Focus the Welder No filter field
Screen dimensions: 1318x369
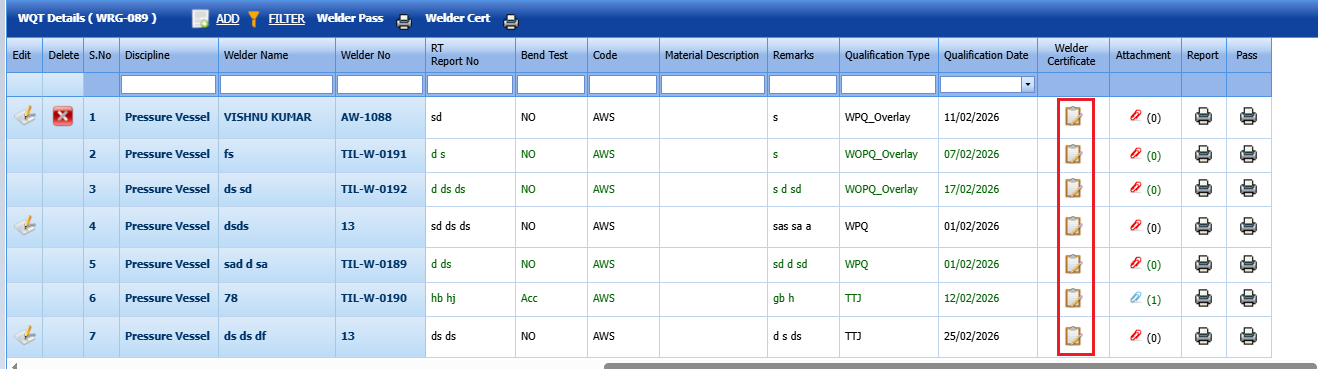[380, 85]
